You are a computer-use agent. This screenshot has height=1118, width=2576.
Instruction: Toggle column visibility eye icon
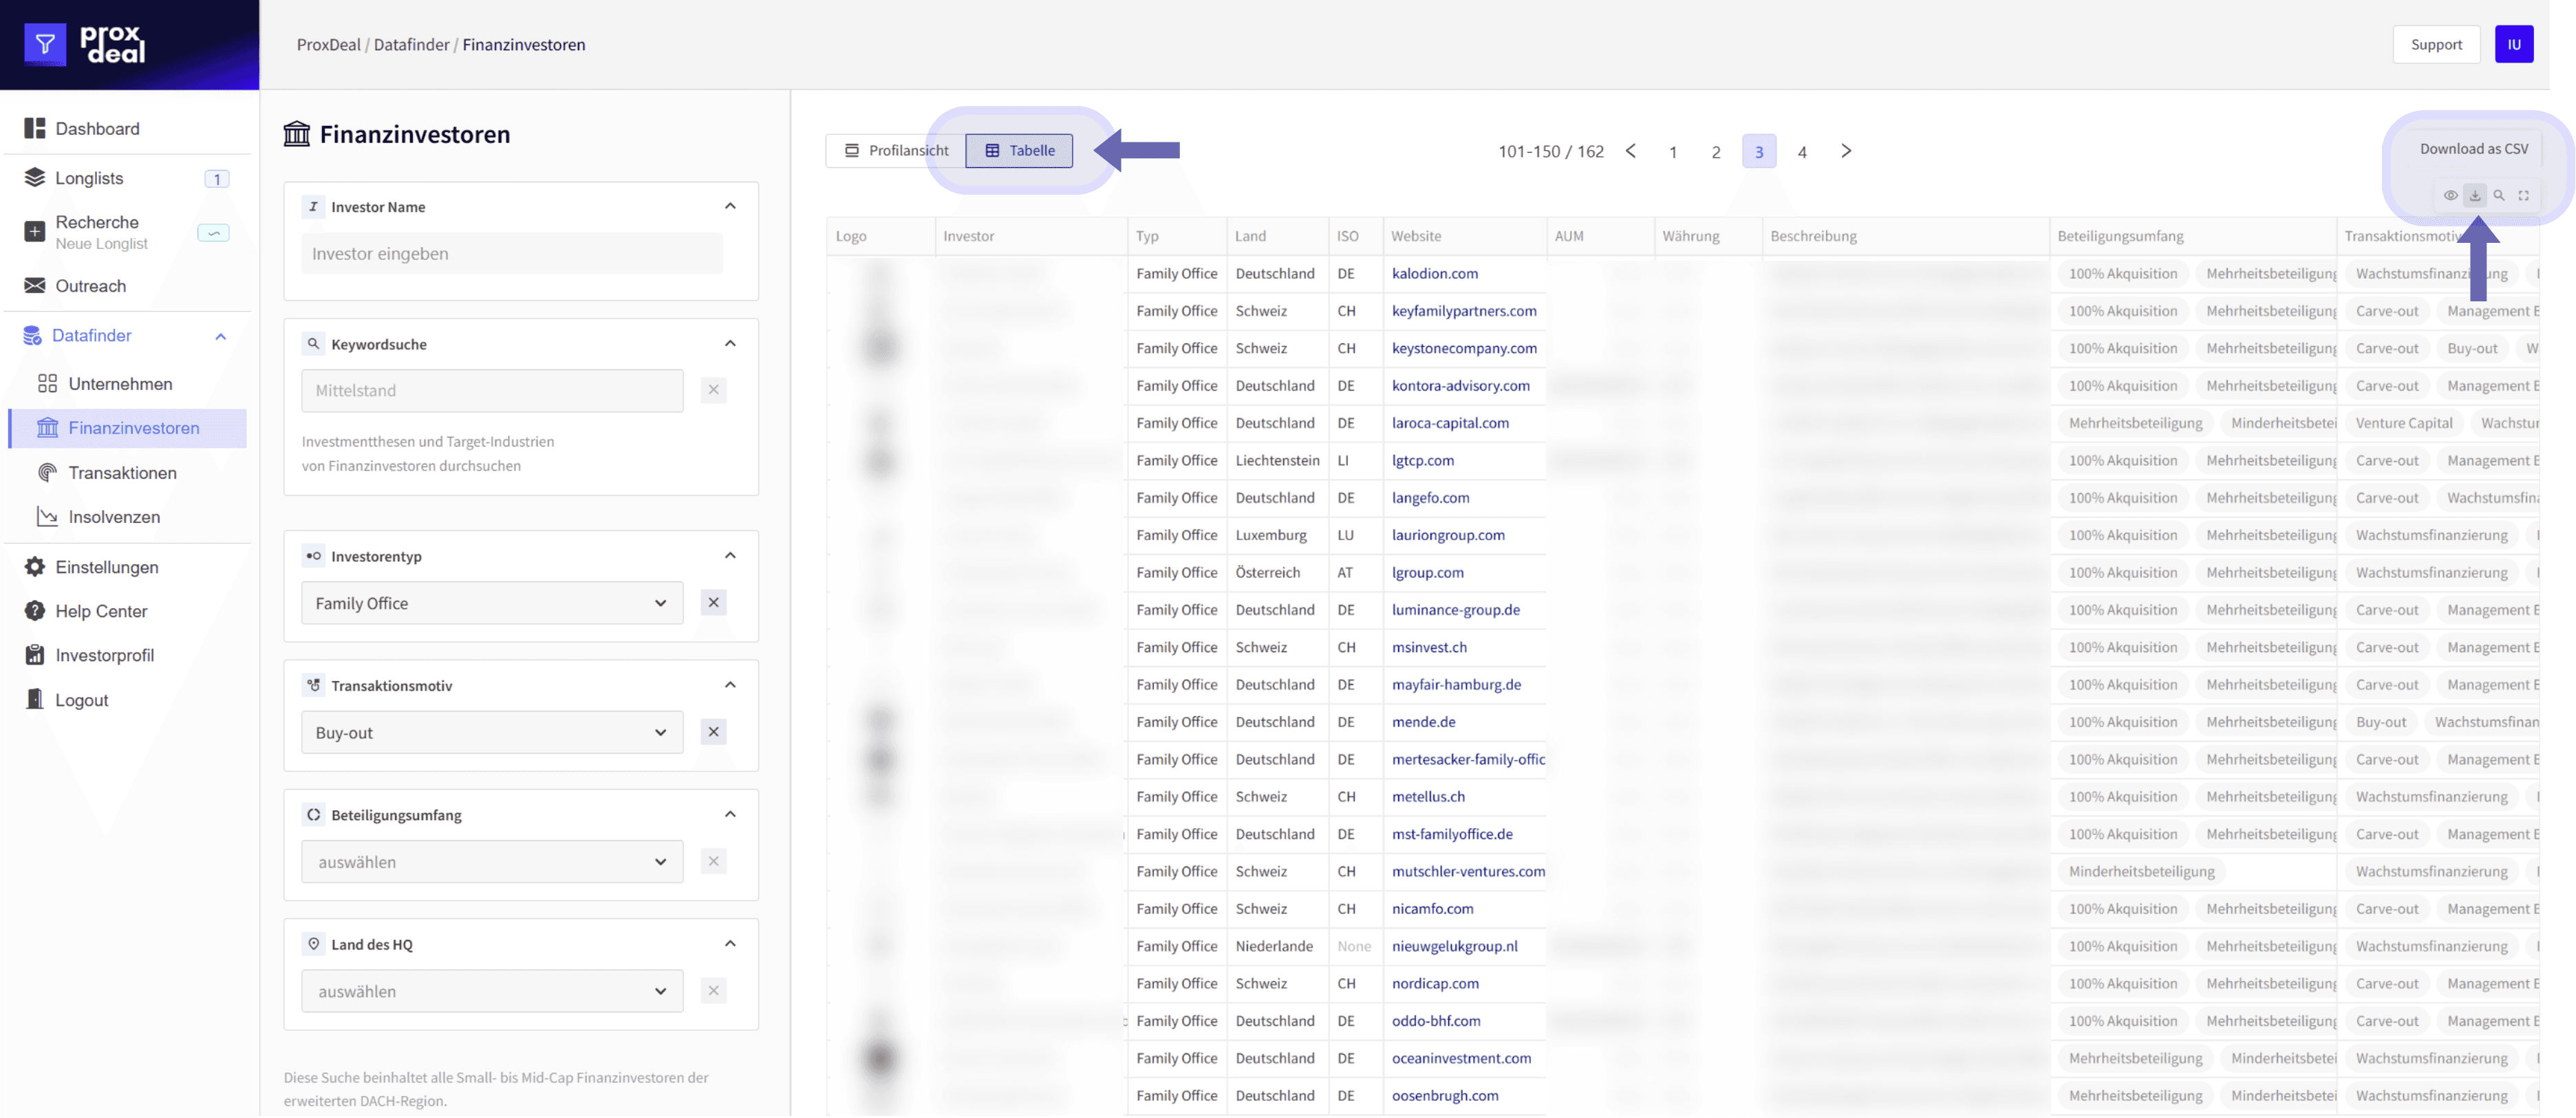click(2450, 195)
